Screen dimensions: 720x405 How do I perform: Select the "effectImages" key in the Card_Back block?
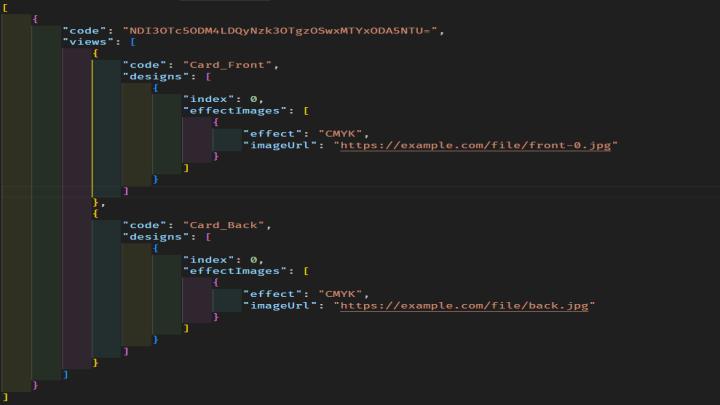235,271
